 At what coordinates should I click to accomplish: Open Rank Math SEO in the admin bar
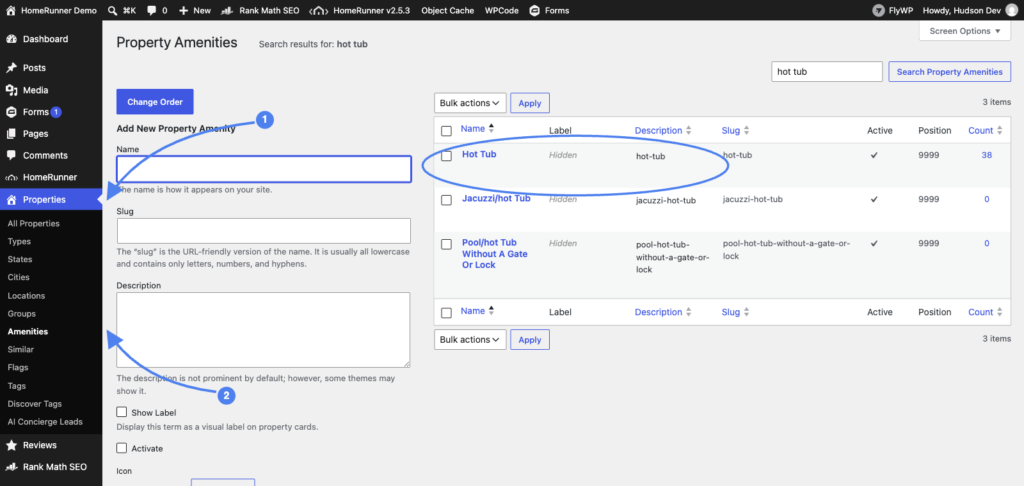click(259, 10)
